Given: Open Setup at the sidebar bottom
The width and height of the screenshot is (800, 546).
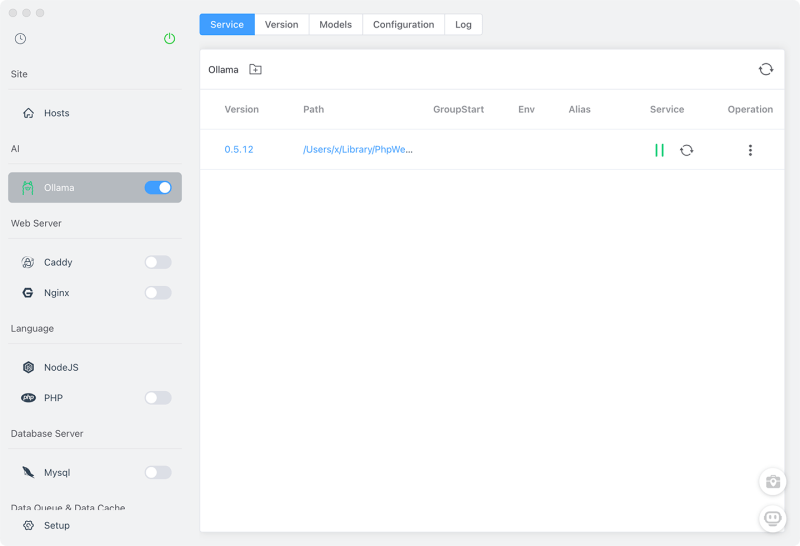Looking at the screenshot, I should click(x=95, y=526).
